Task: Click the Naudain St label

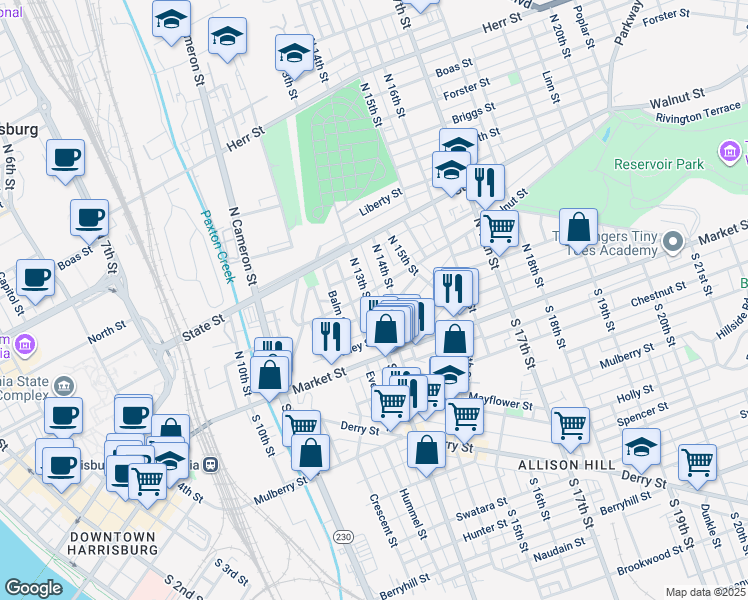Action: (559, 550)
